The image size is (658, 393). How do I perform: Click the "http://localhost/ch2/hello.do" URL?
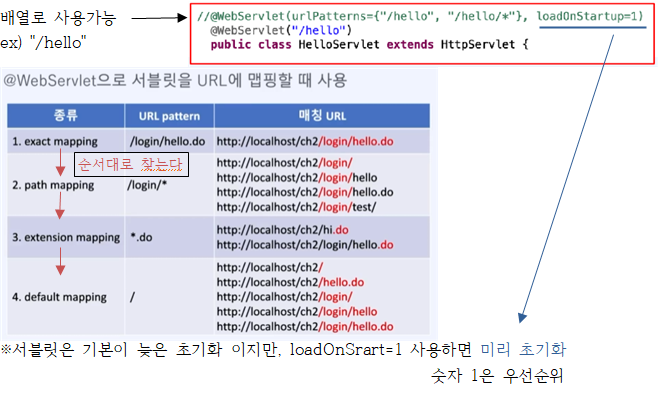coord(290,282)
